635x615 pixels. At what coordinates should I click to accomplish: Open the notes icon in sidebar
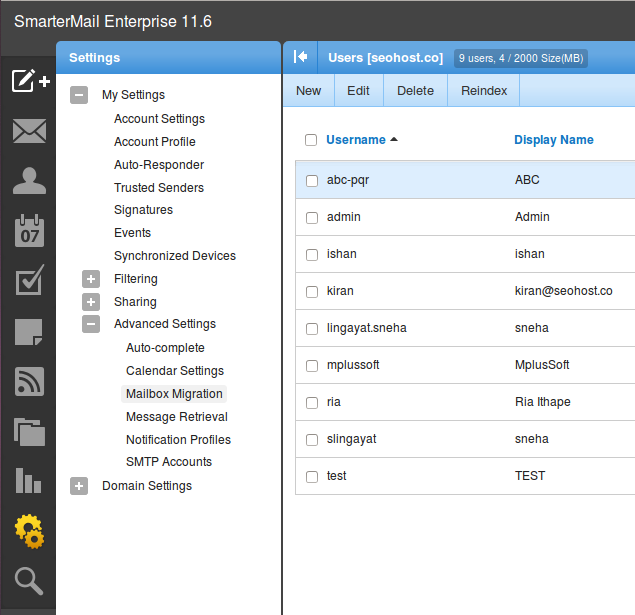[x=29, y=331]
